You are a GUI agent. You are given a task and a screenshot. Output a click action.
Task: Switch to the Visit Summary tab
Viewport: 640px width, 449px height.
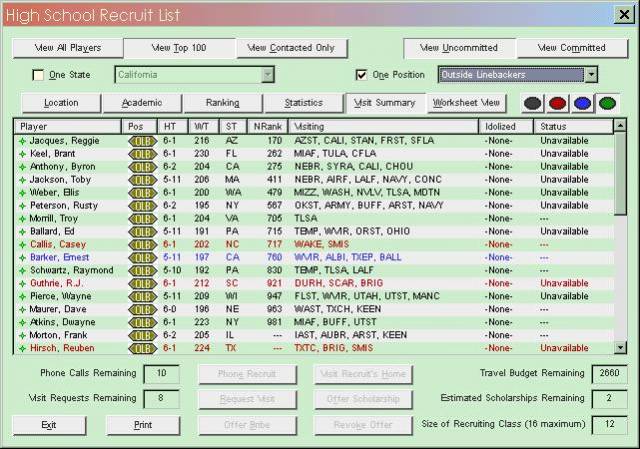point(384,103)
